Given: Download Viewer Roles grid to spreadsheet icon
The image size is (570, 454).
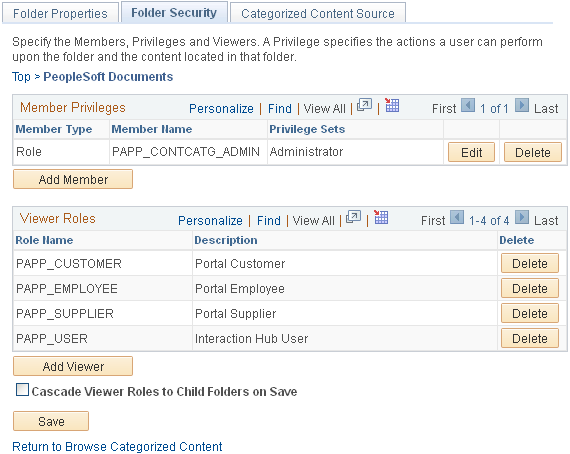Looking at the screenshot, I should pyautogui.click(x=381, y=217).
